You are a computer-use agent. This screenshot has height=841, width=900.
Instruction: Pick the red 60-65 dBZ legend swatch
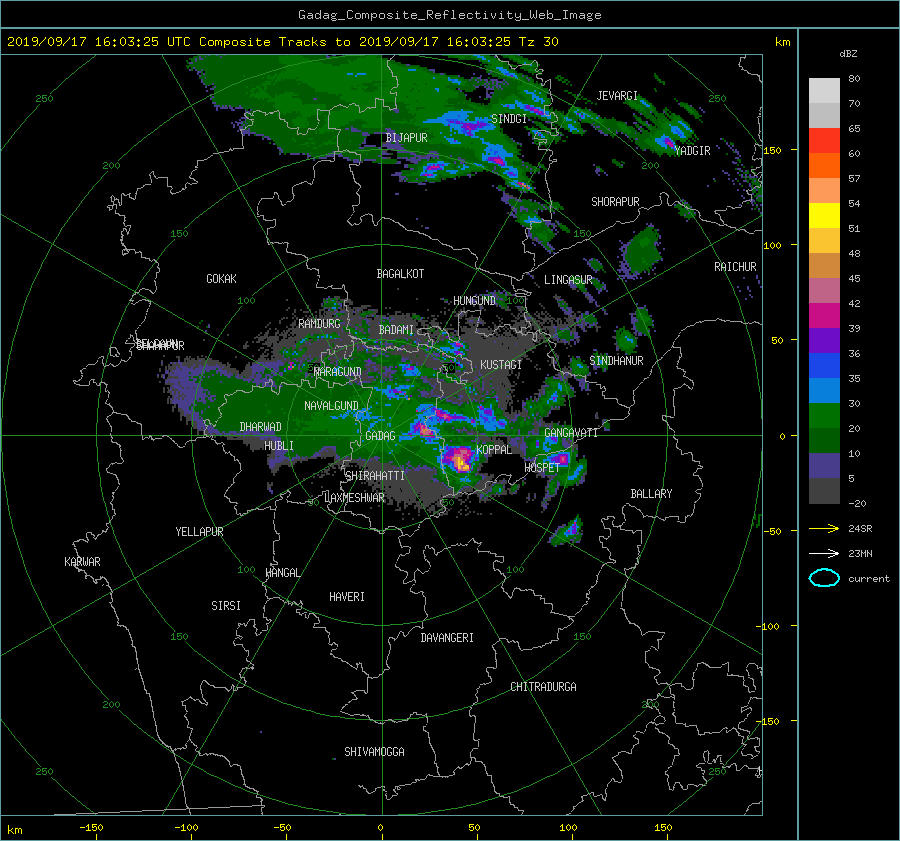pyautogui.click(x=824, y=141)
